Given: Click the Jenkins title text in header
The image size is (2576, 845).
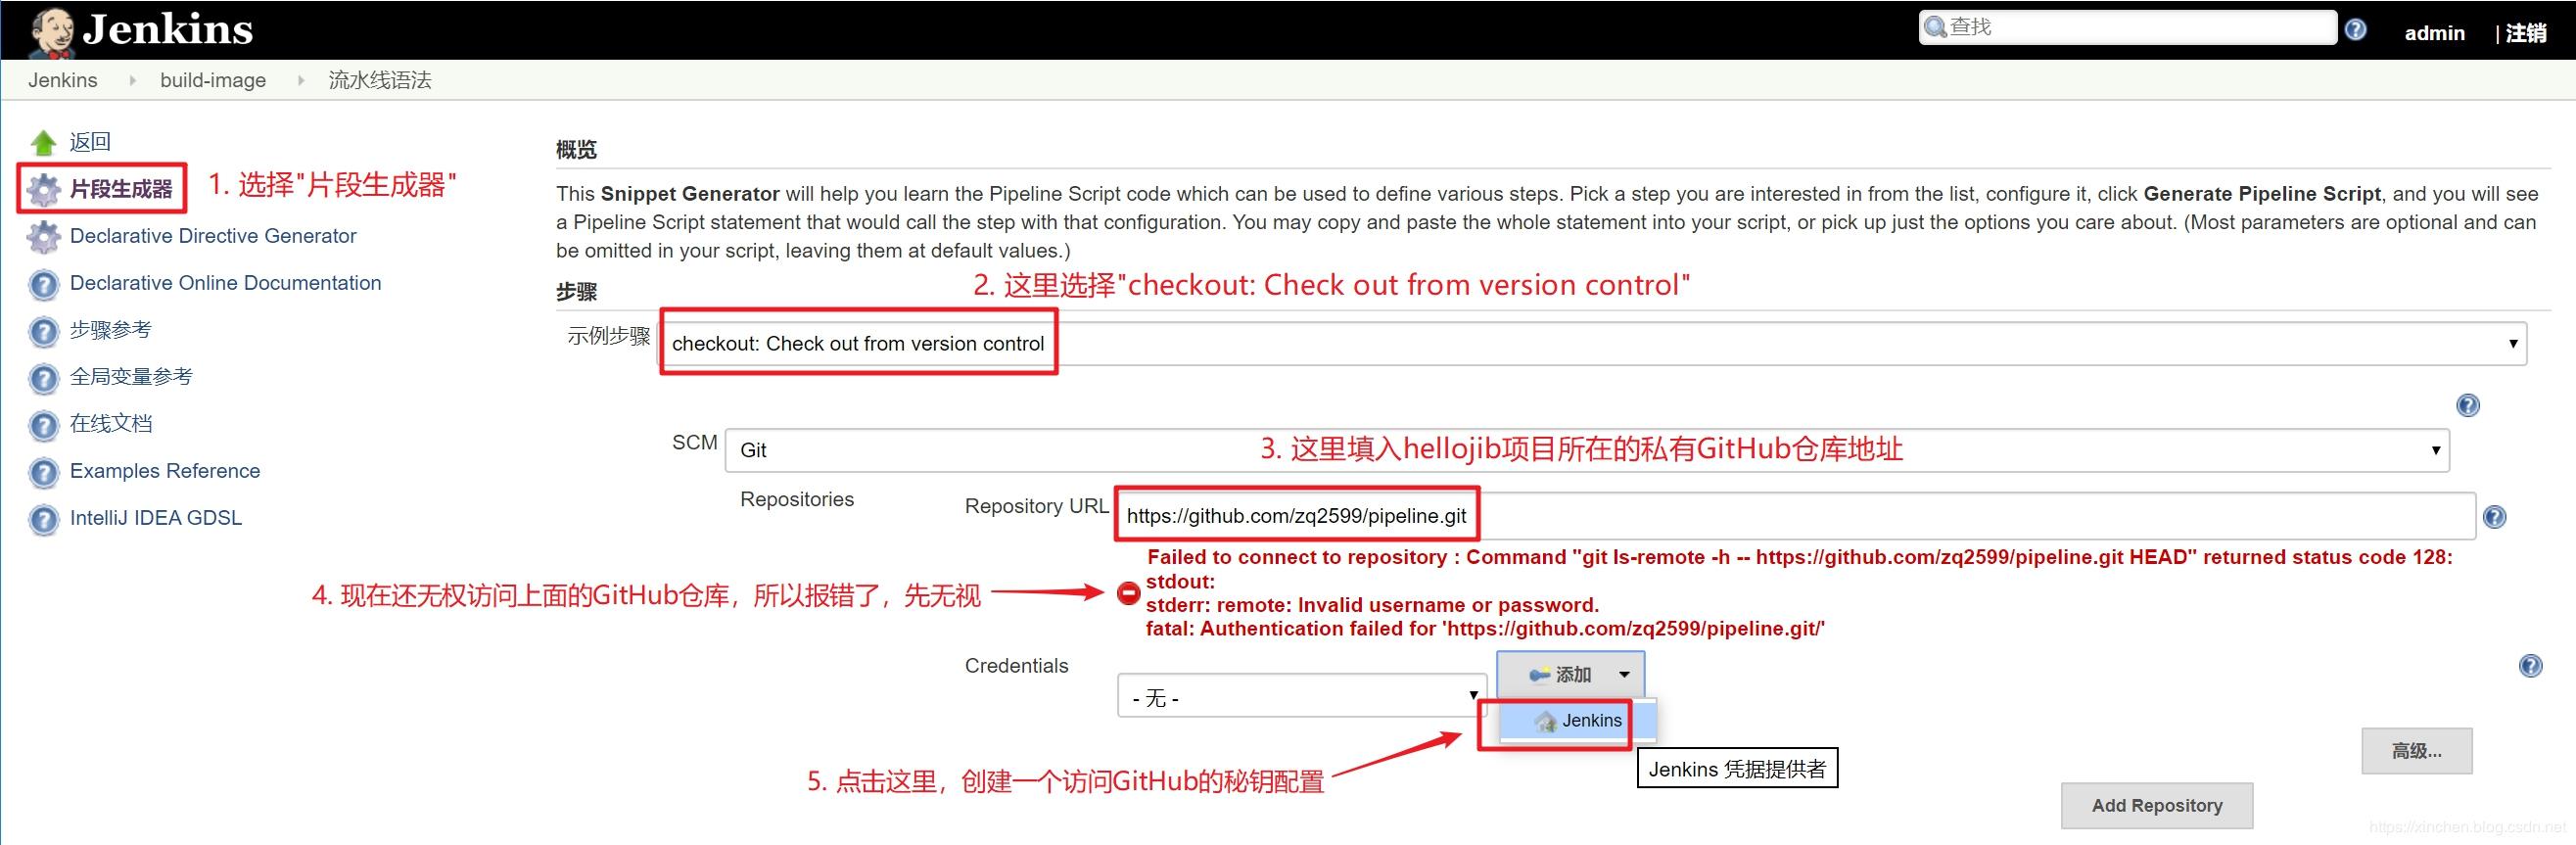Looking at the screenshot, I should pyautogui.click(x=168, y=29).
